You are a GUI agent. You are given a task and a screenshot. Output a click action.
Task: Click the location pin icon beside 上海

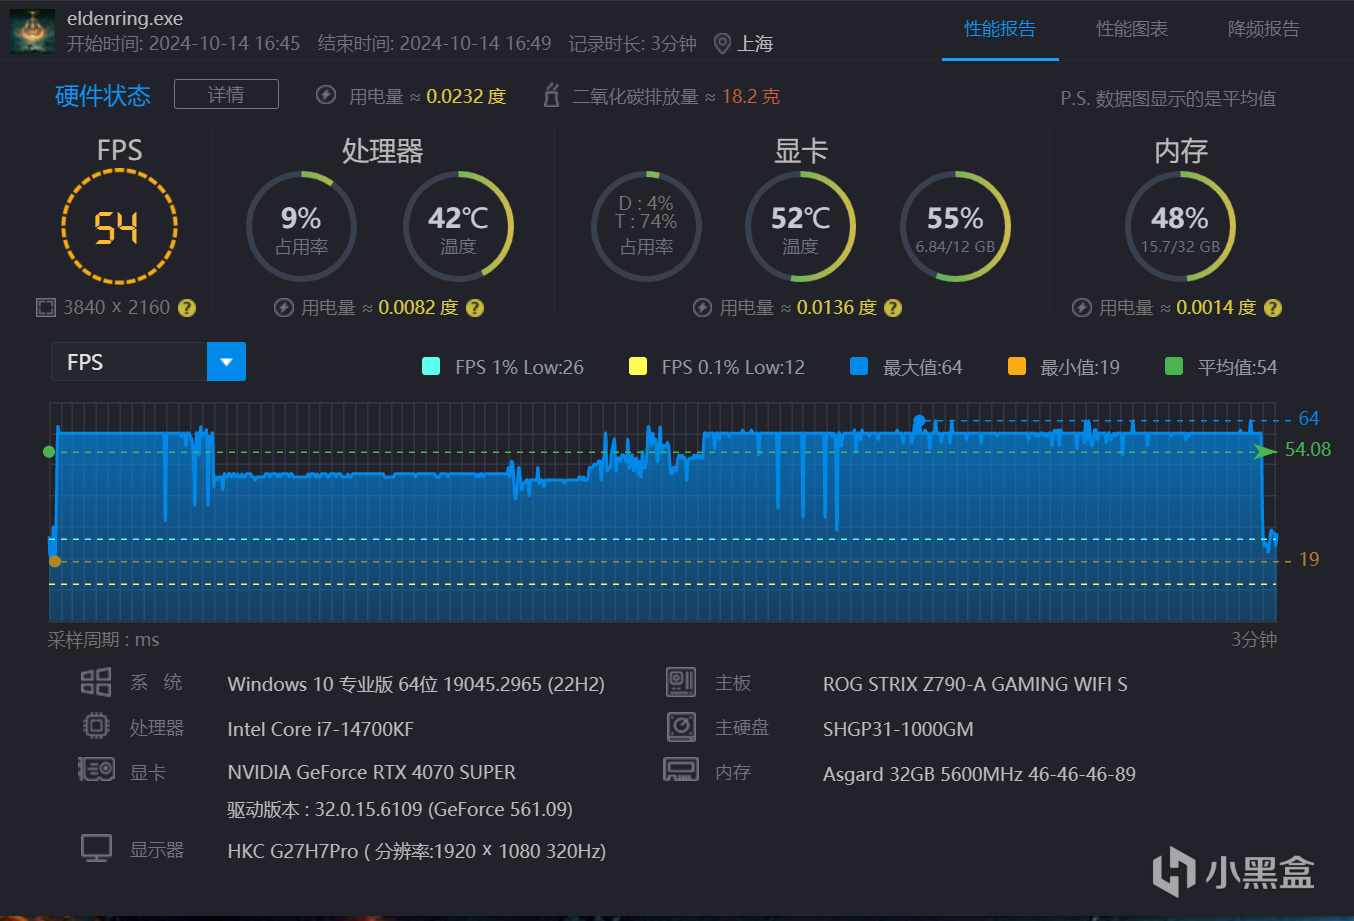(722, 44)
